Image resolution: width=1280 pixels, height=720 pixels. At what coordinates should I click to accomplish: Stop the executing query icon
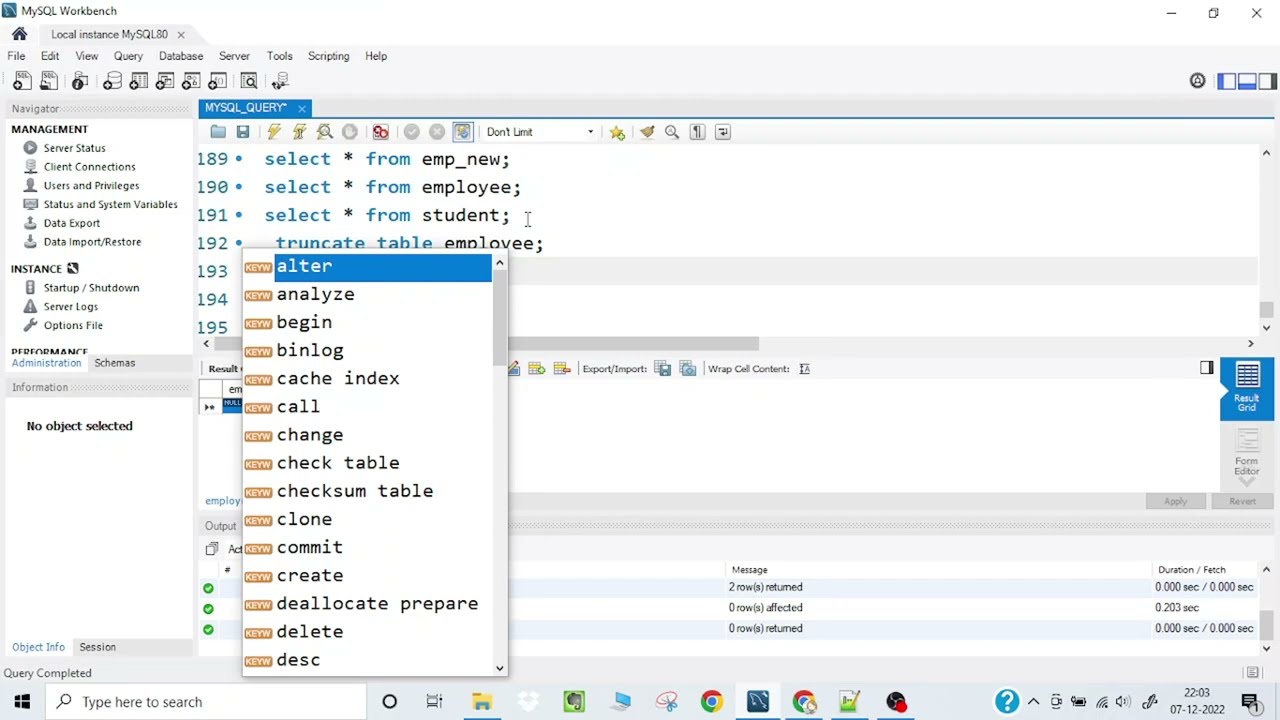(x=349, y=132)
